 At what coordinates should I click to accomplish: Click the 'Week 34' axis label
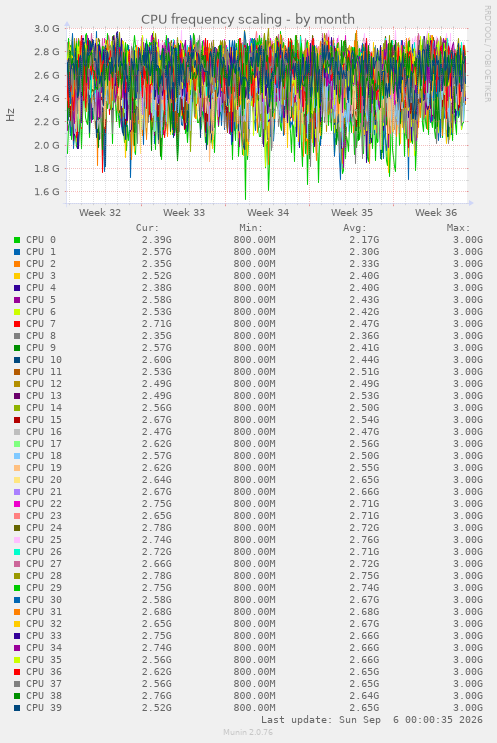268,213
